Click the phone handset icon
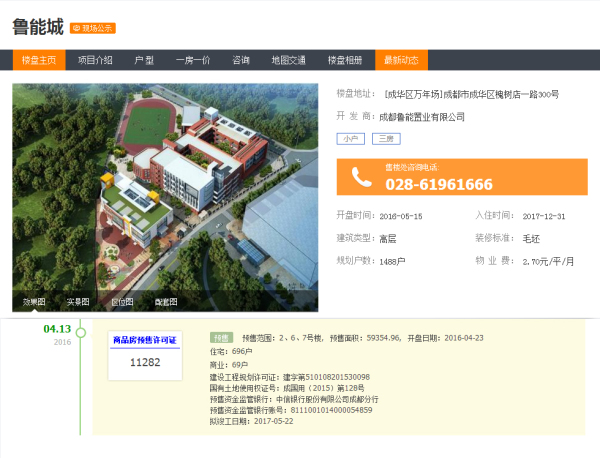 359,177
